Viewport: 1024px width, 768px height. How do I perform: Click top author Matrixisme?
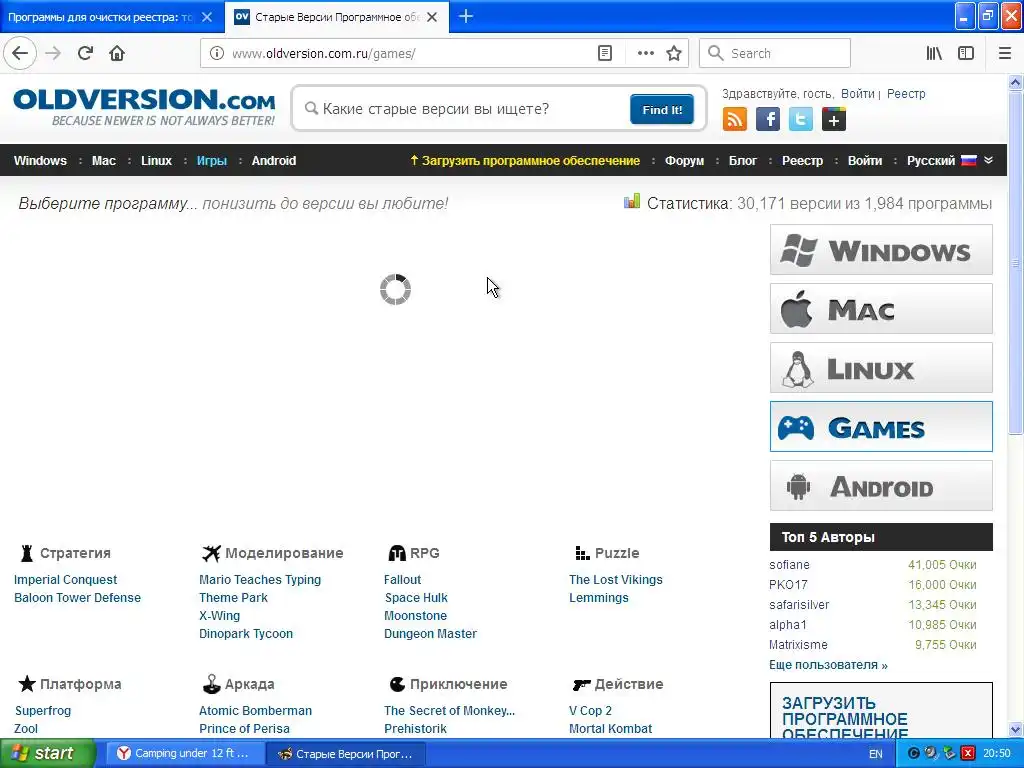coord(798,645)
